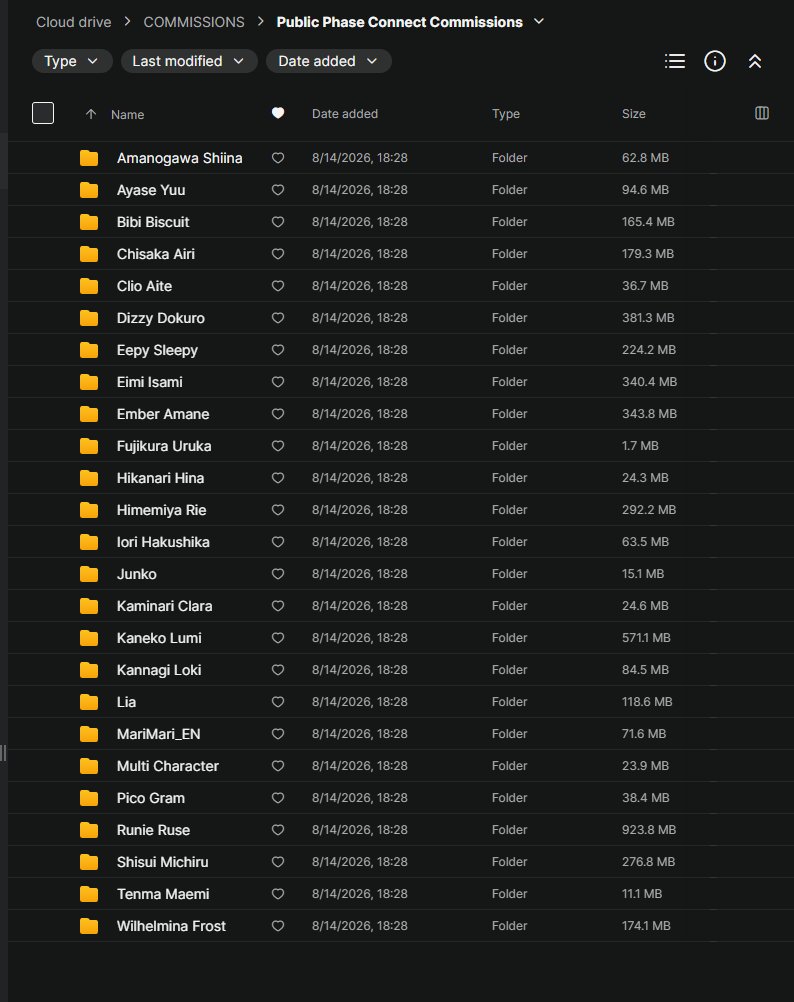Image resolution: width=794 pixels, height=1002 pixels.
Task: Click folder icon for Kannagi Loki
Action: click(89, 670)
